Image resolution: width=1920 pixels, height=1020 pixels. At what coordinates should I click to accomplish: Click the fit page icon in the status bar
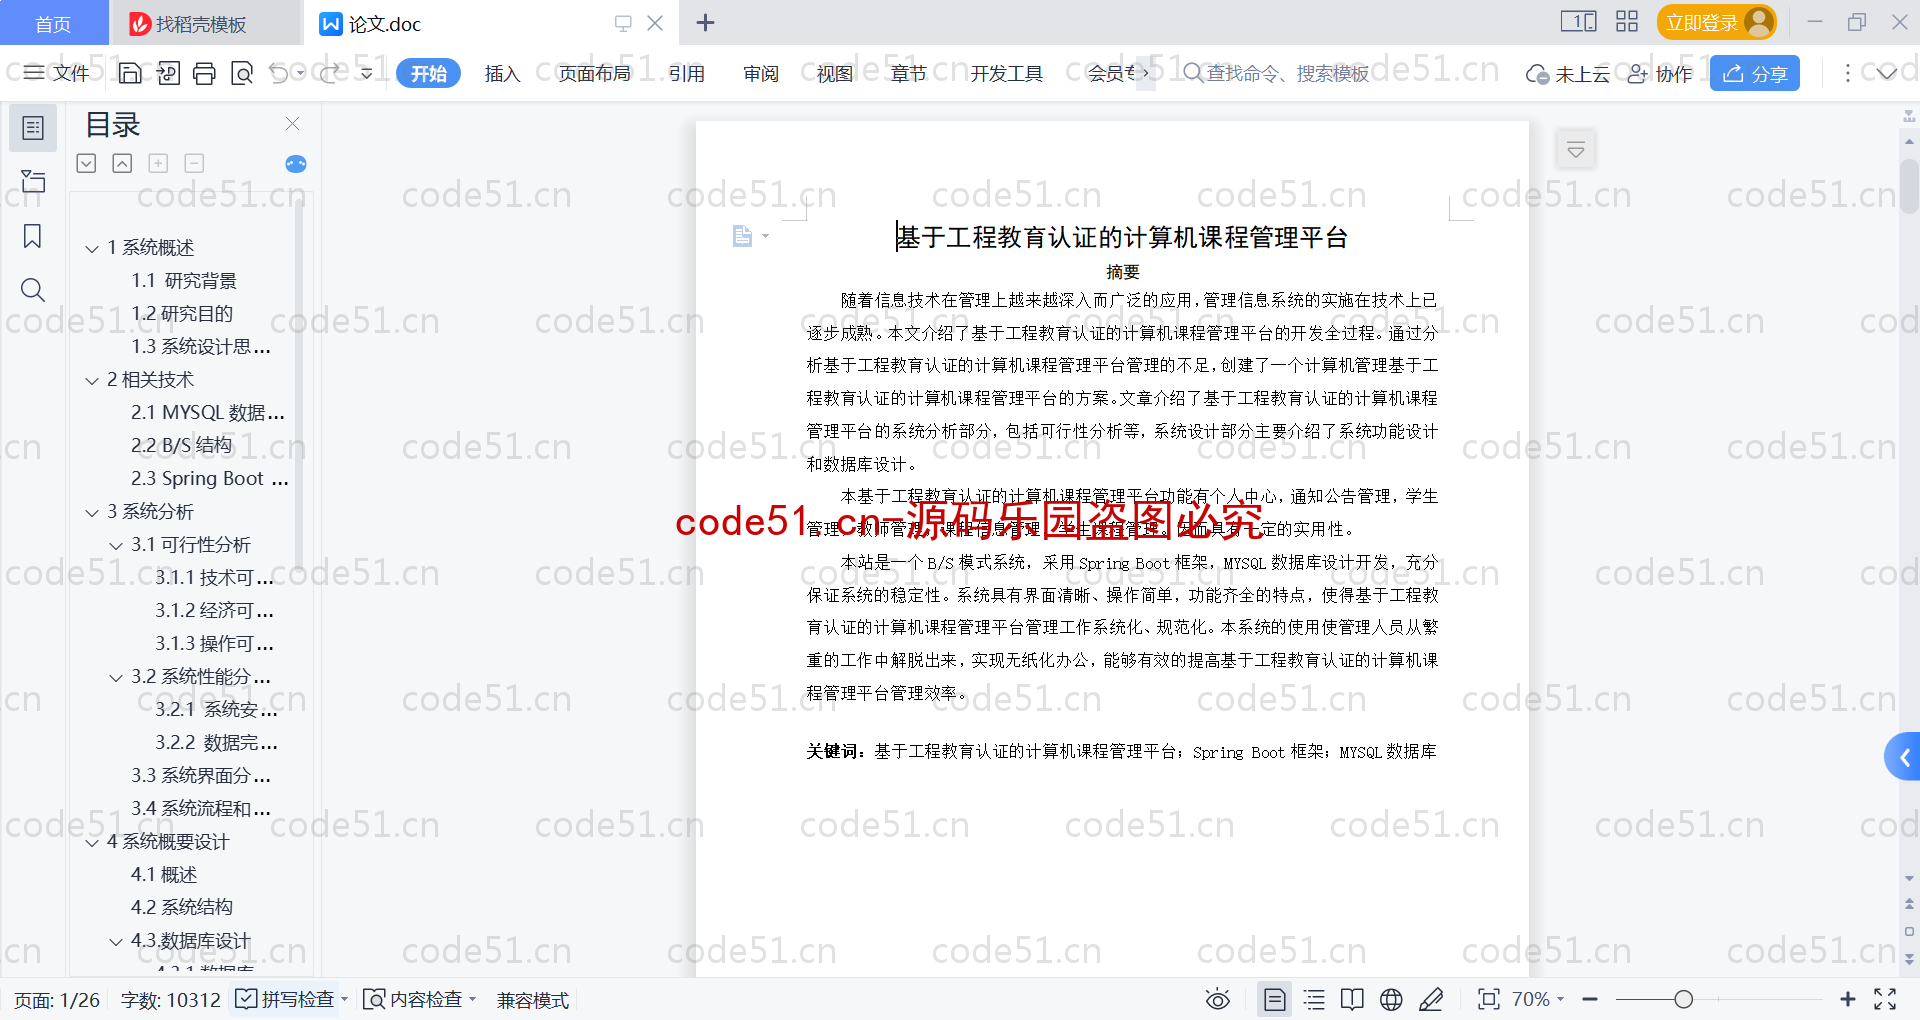coord(1489,999)
